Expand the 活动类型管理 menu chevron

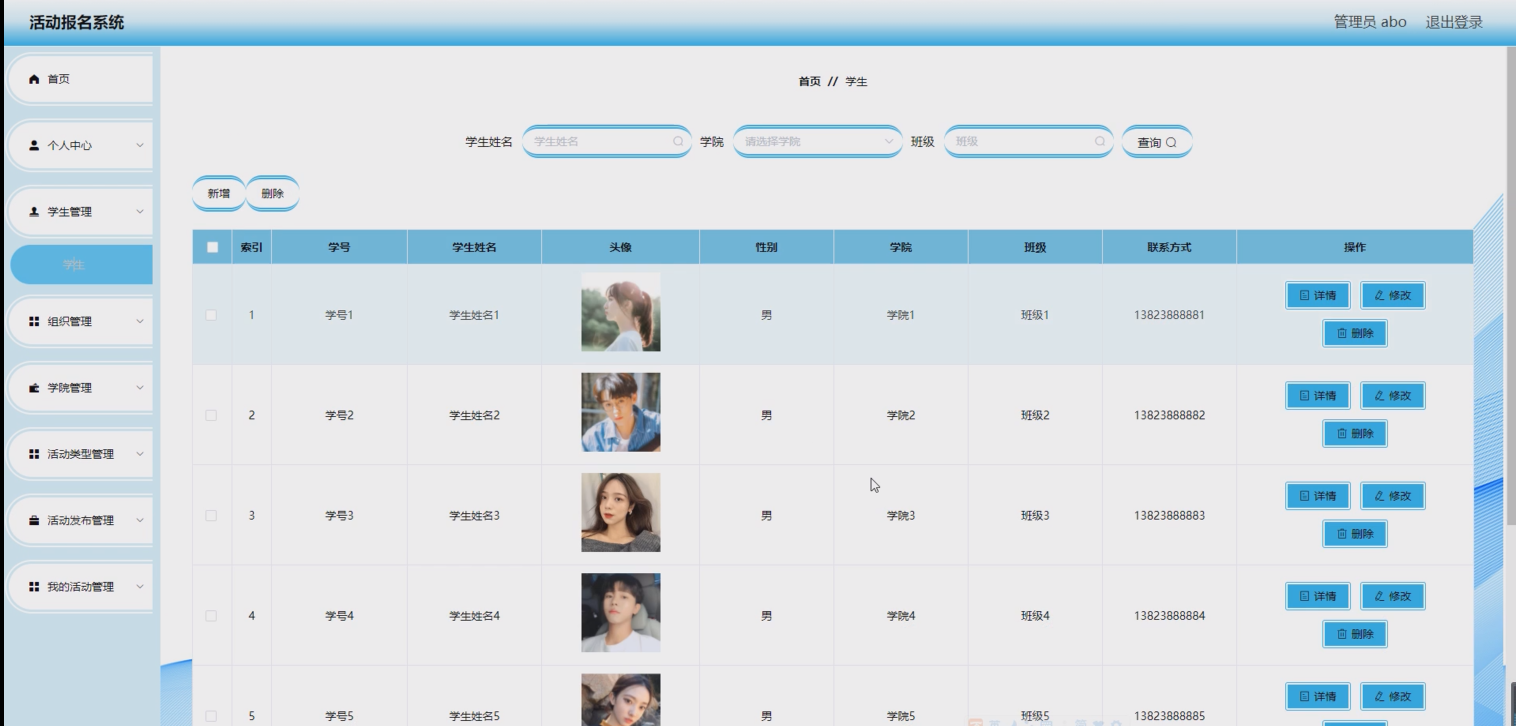140,454
